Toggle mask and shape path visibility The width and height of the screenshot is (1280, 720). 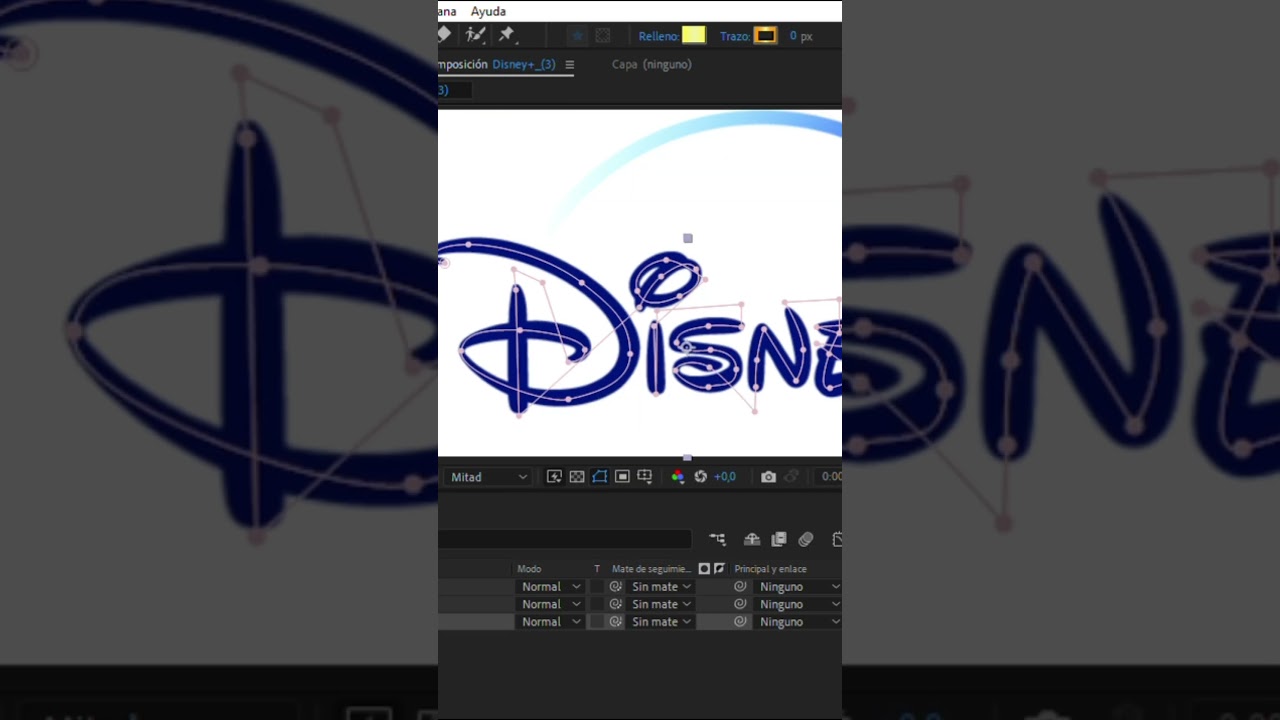599,477
